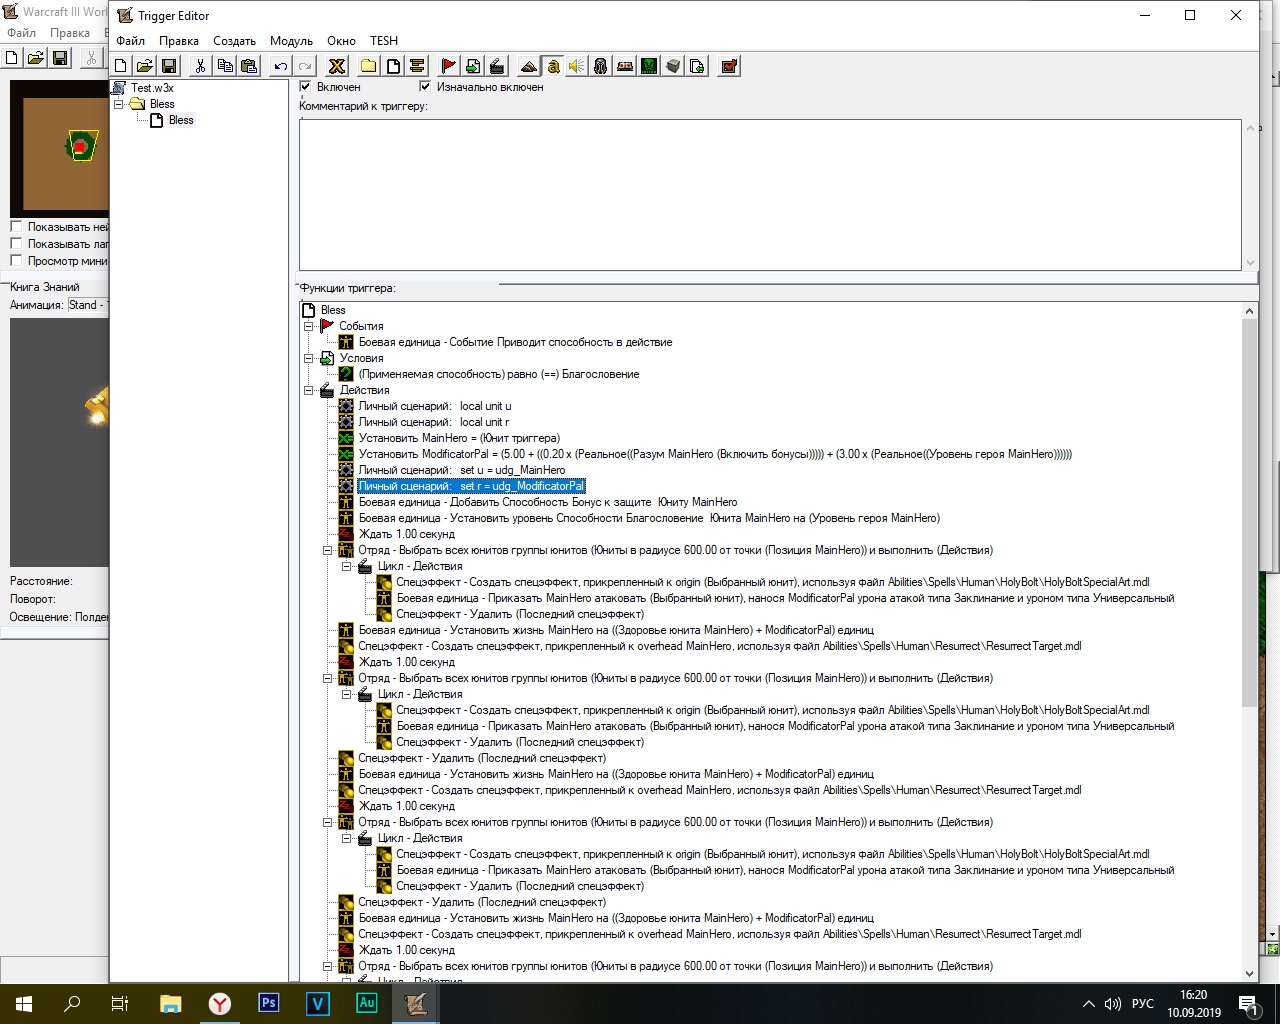Open a map file from Trigger Editor toolbar
The image size is (1280, 1024).
(x=145, y=66)
